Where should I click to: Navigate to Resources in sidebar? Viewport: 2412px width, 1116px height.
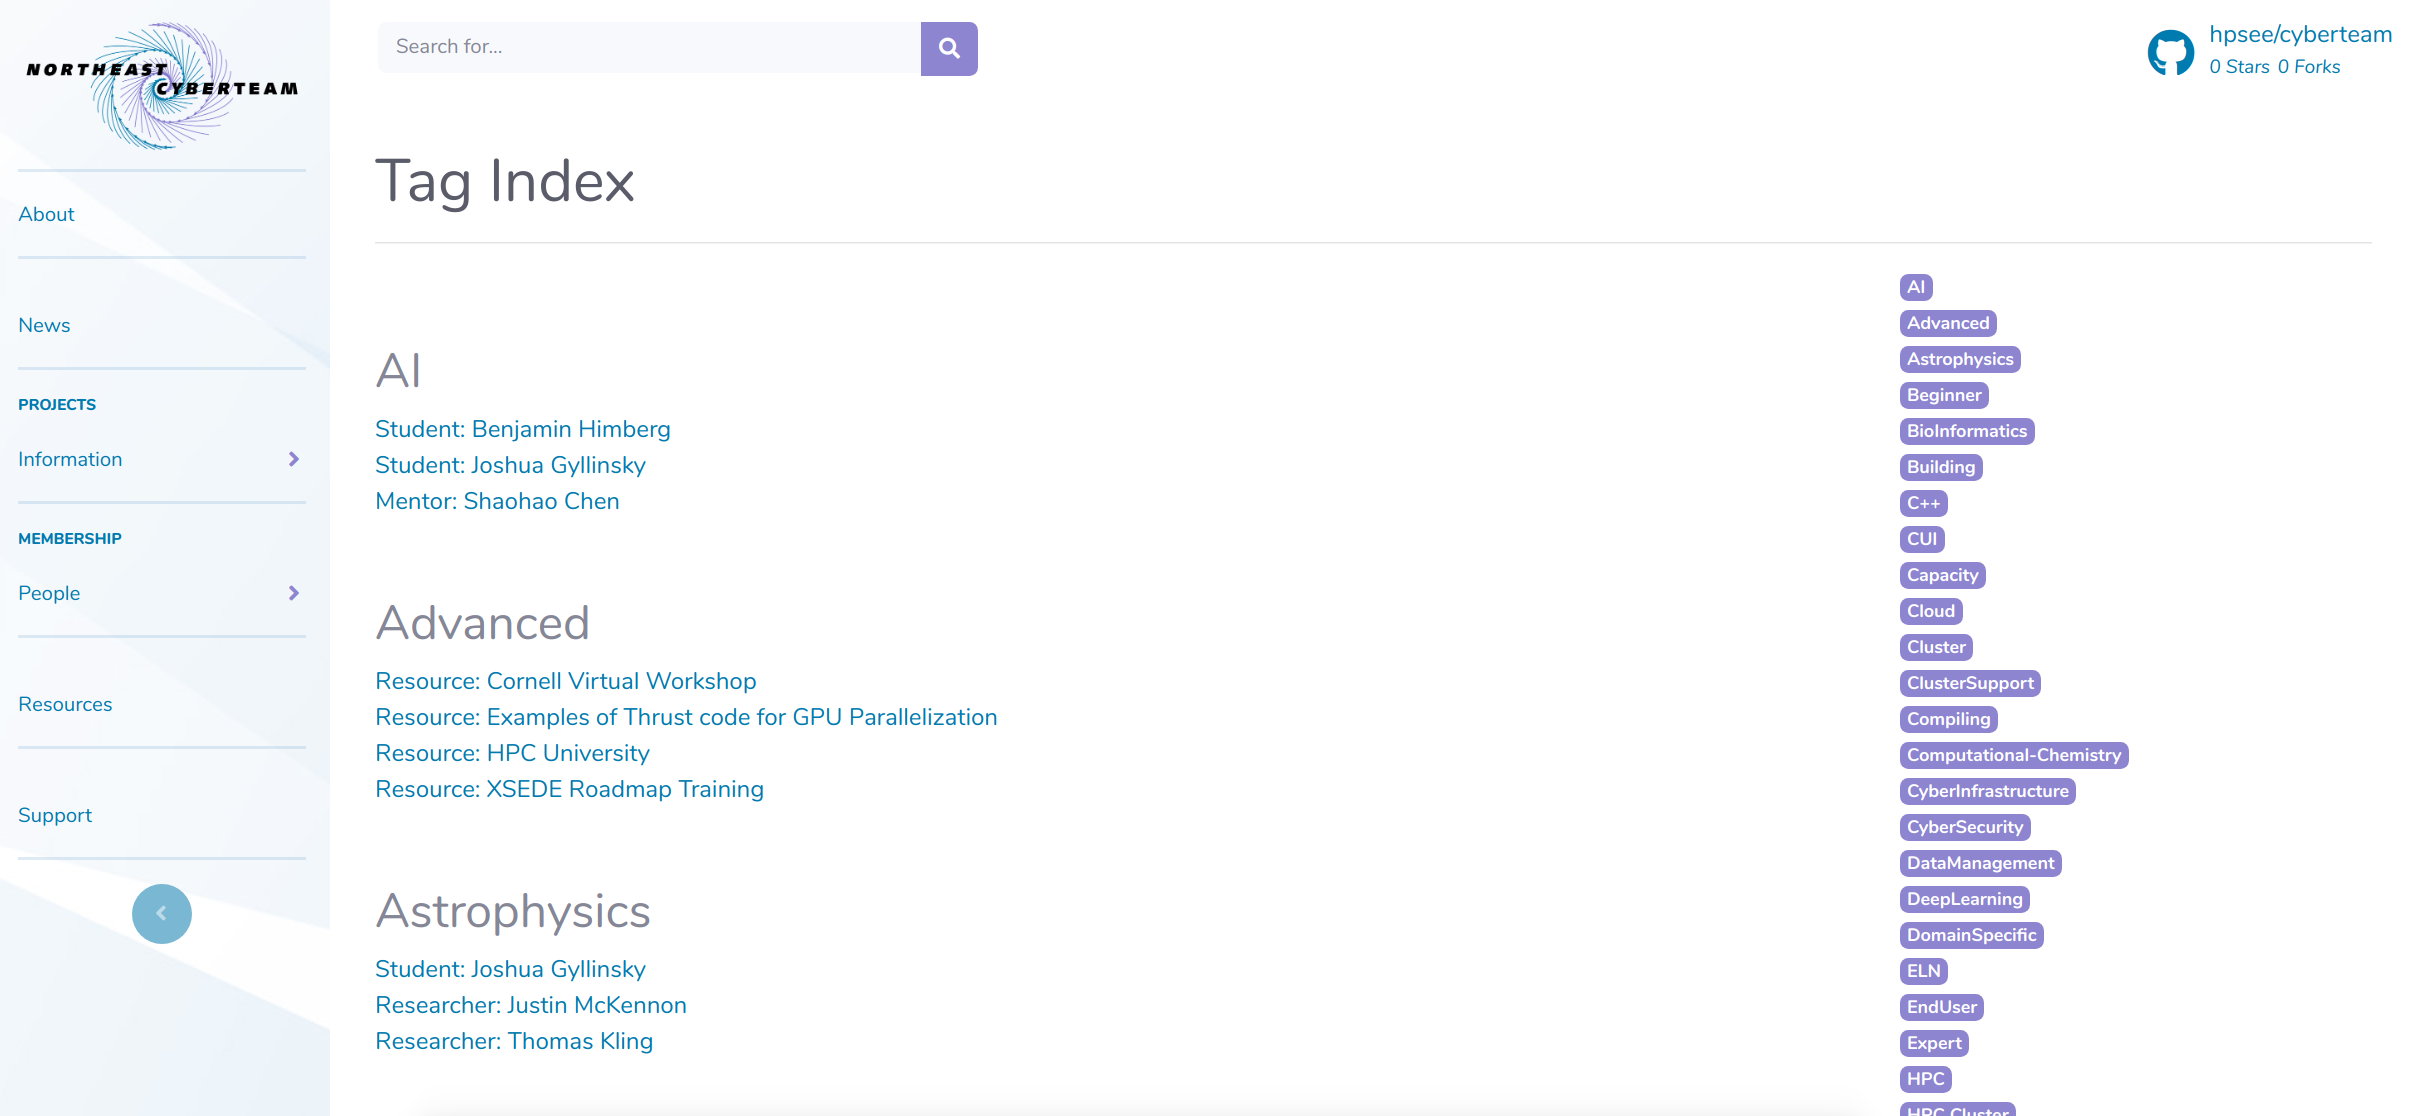point(65,704)
